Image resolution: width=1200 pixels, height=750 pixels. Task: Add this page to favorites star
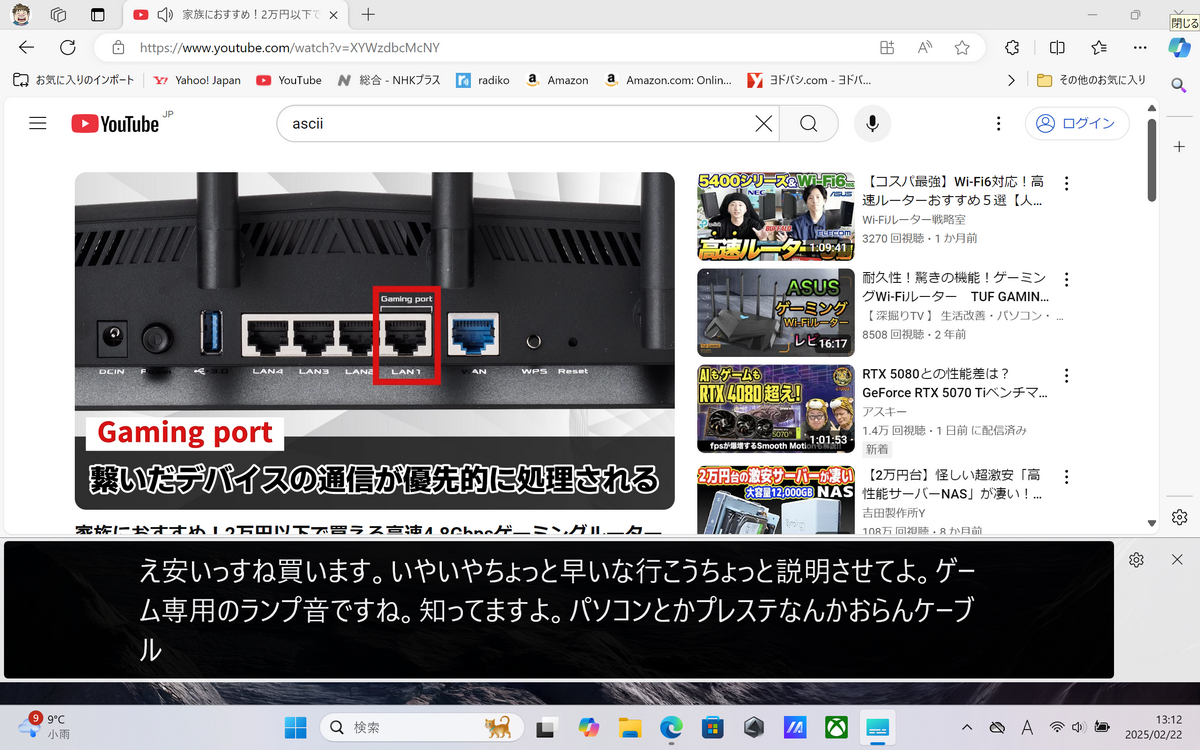[962, 47]
